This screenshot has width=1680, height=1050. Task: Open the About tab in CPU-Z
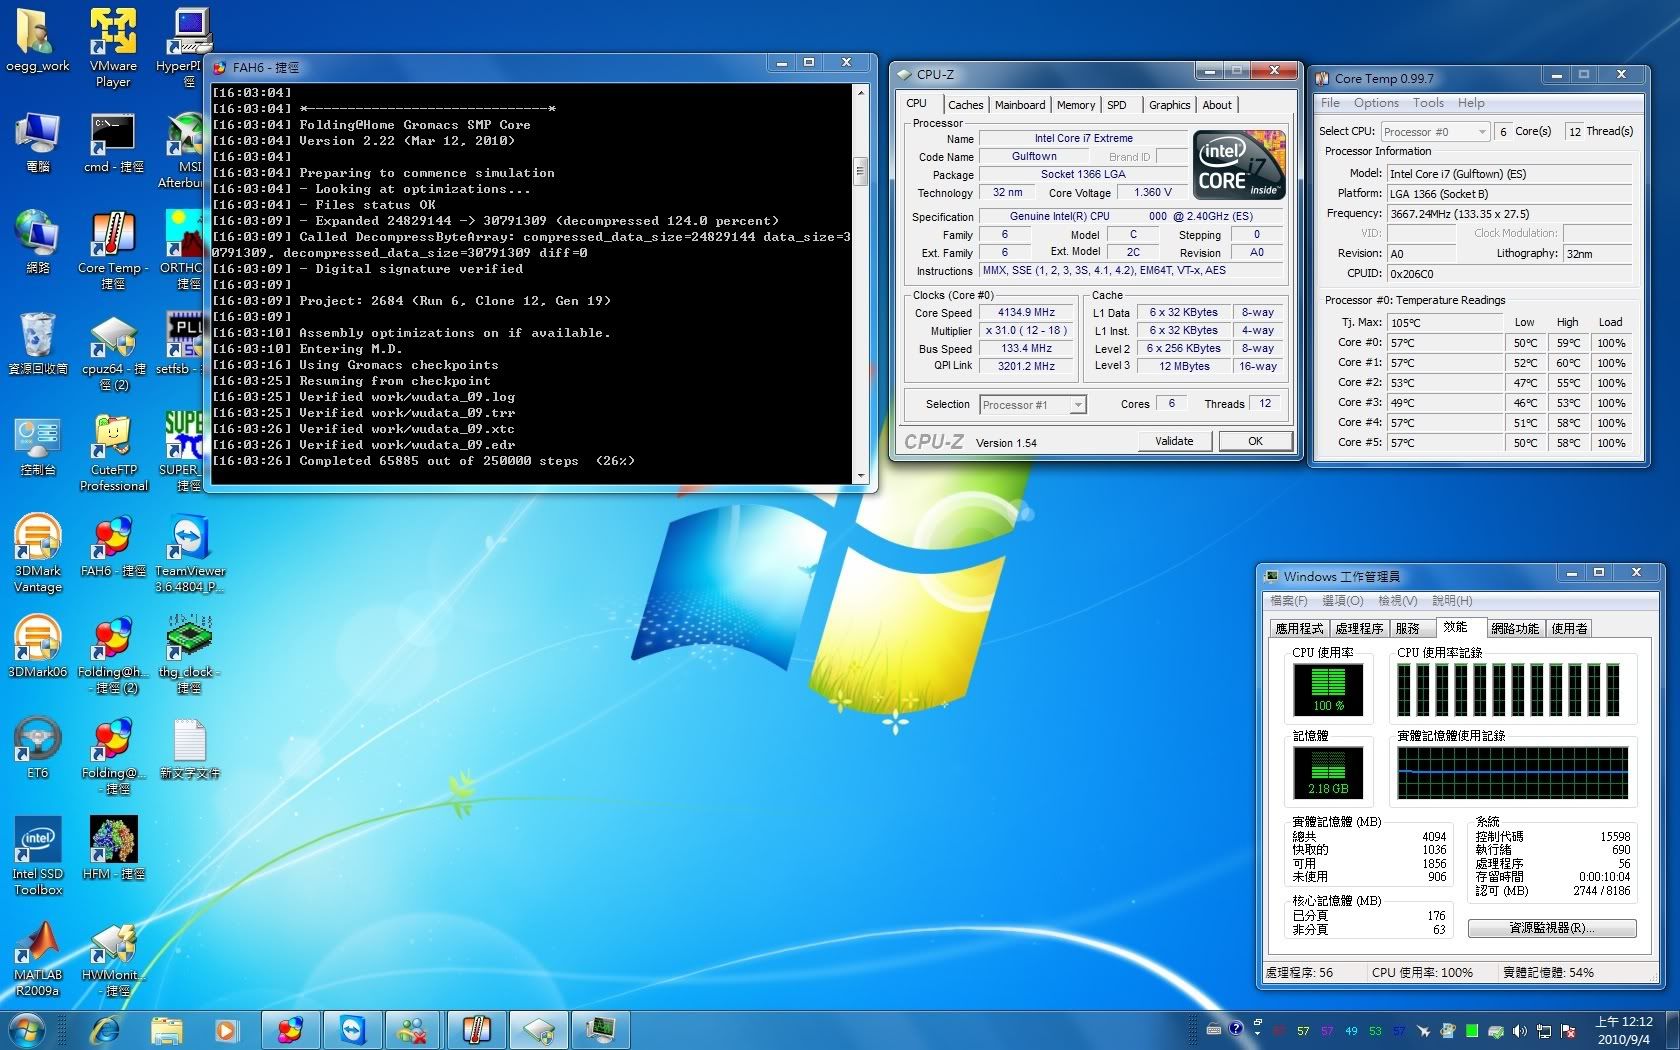[1217, 105]
